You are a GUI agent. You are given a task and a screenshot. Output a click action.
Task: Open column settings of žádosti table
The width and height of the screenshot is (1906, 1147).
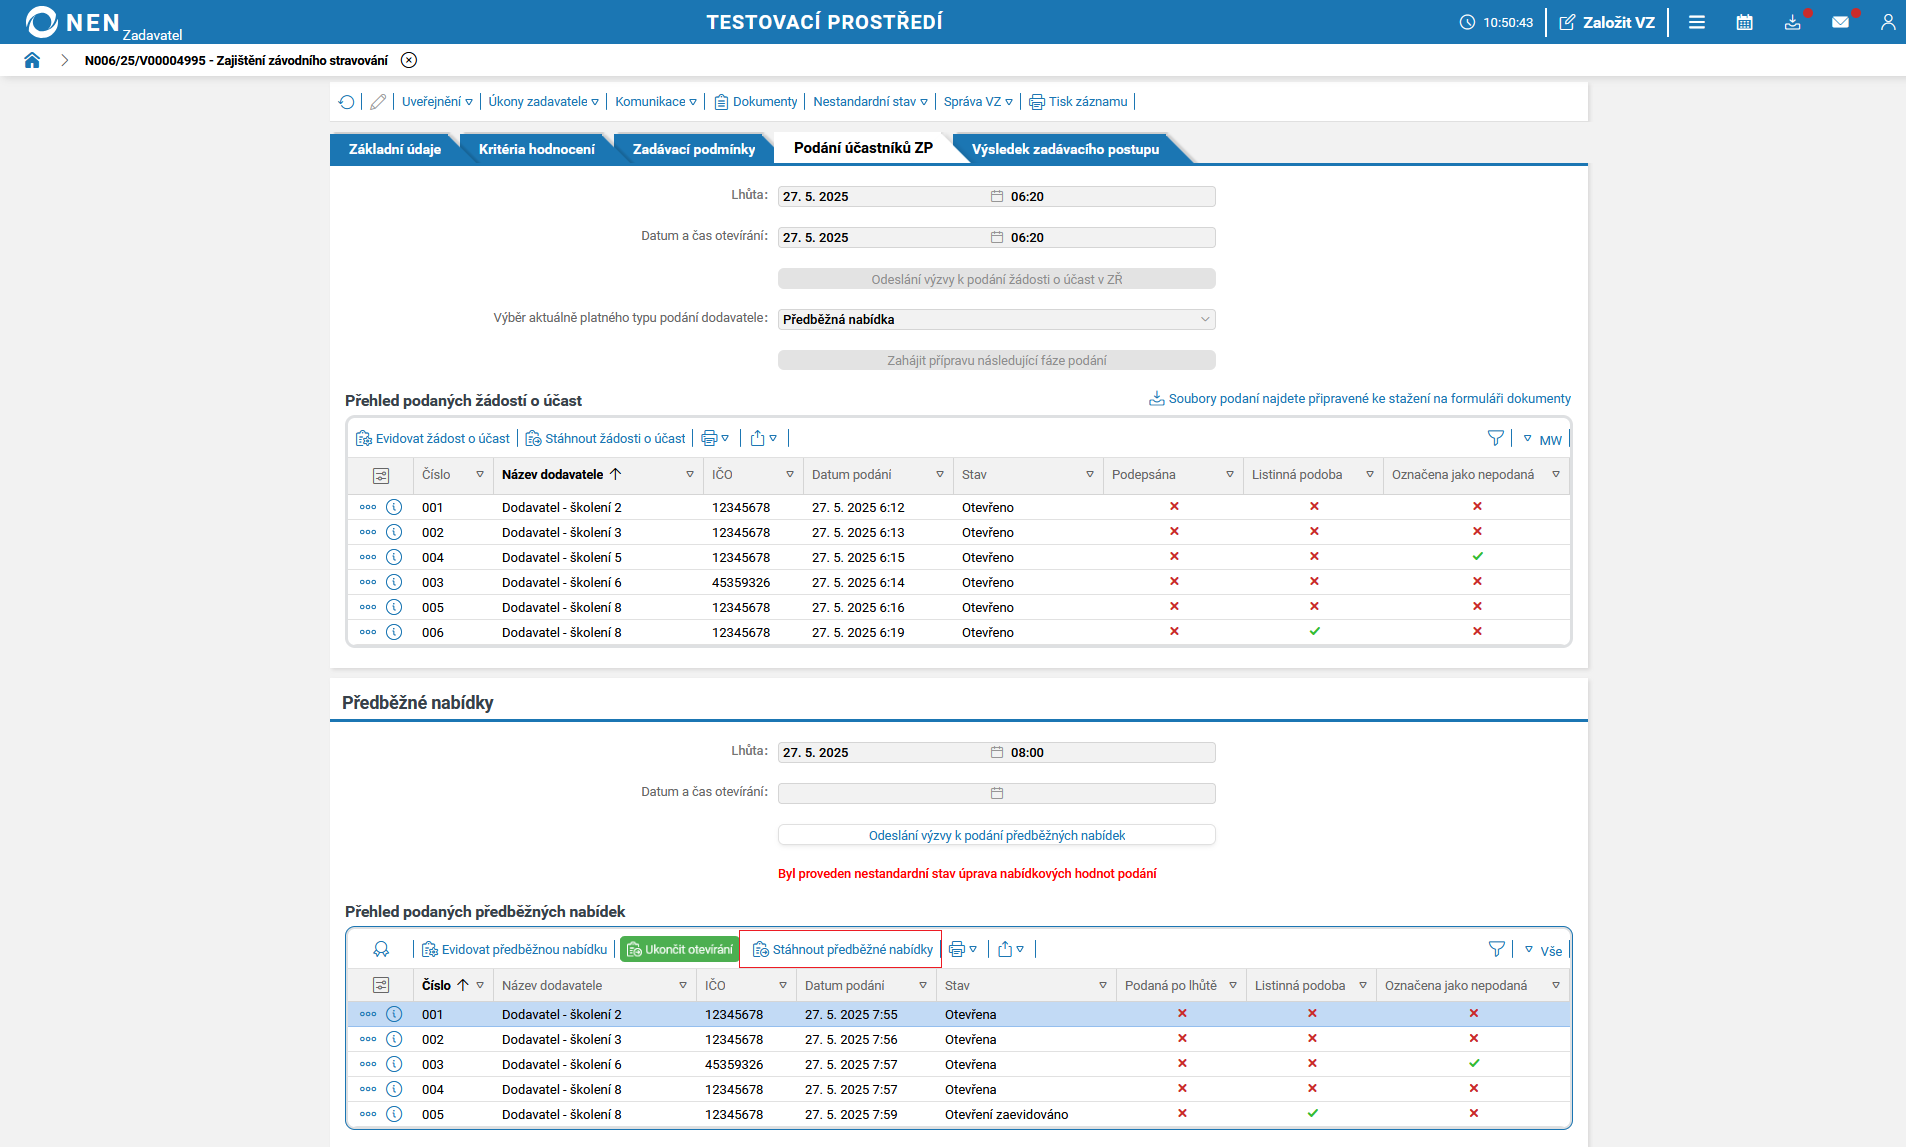[x=380, y=475]
